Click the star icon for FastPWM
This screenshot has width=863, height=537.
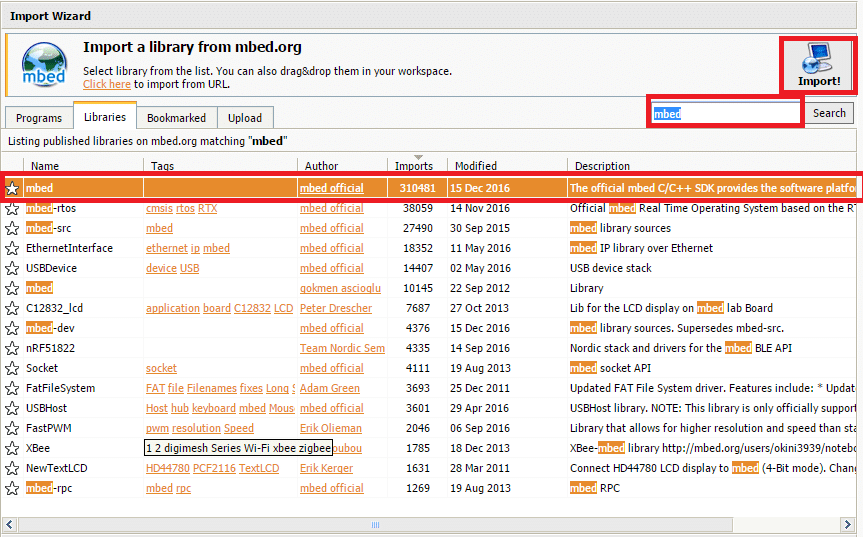(12, 428)
